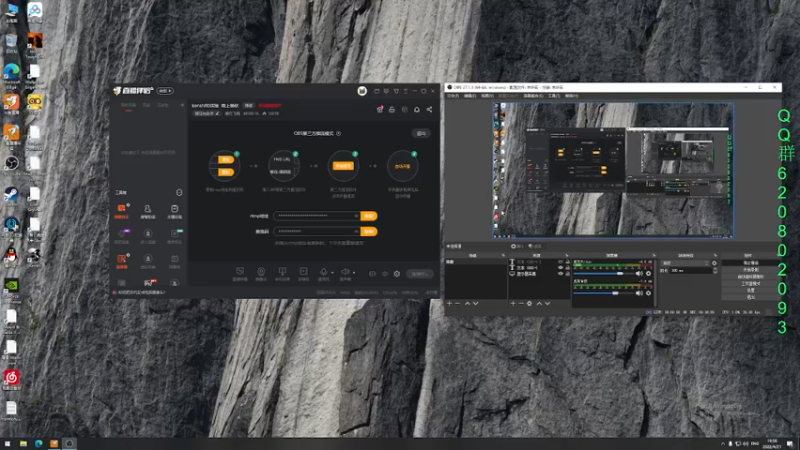Toggle visibility eye of display capture source
This screenshot has width=800, height=450.
tap(560, 273)
